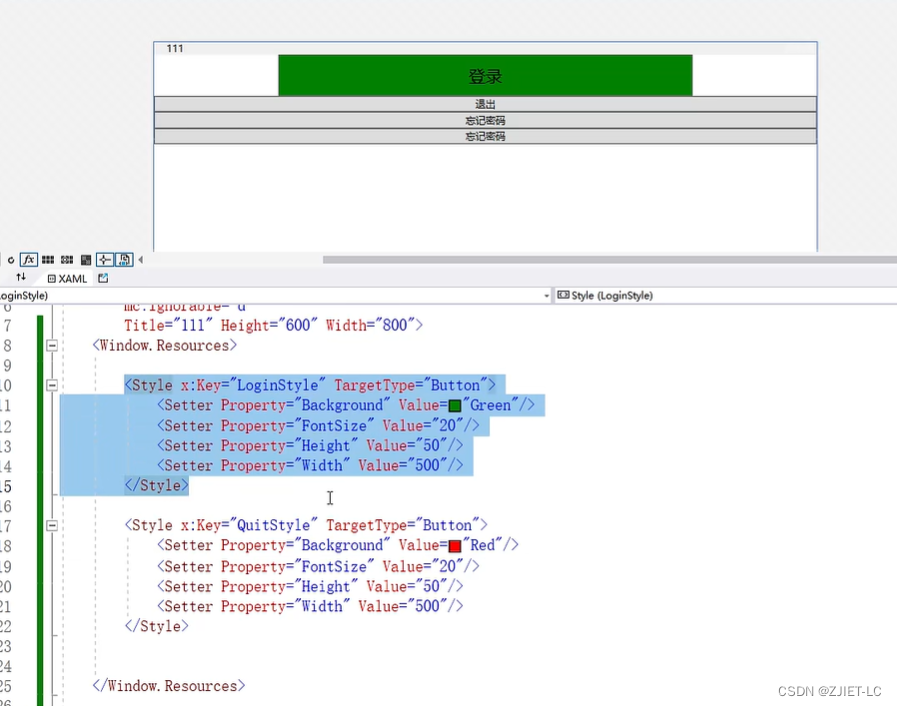
Task: Click the Green color swatch in LoginStyle
Action: (x=455, y=405)
